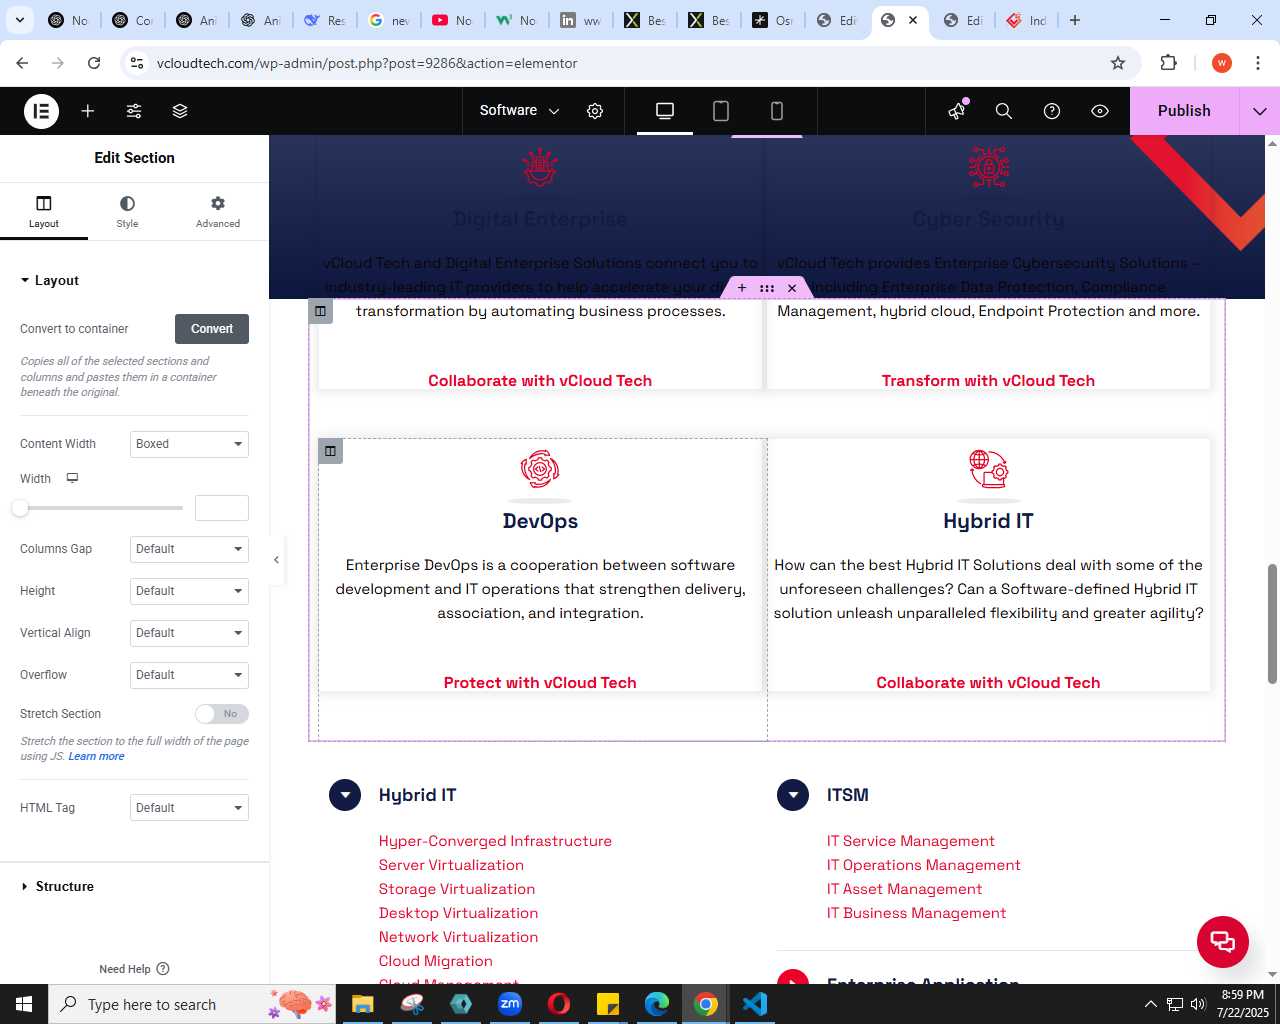Screen dimensions: 1280x1024
Task: Open Opera browser from taskbar
Action: point(559,1004)
